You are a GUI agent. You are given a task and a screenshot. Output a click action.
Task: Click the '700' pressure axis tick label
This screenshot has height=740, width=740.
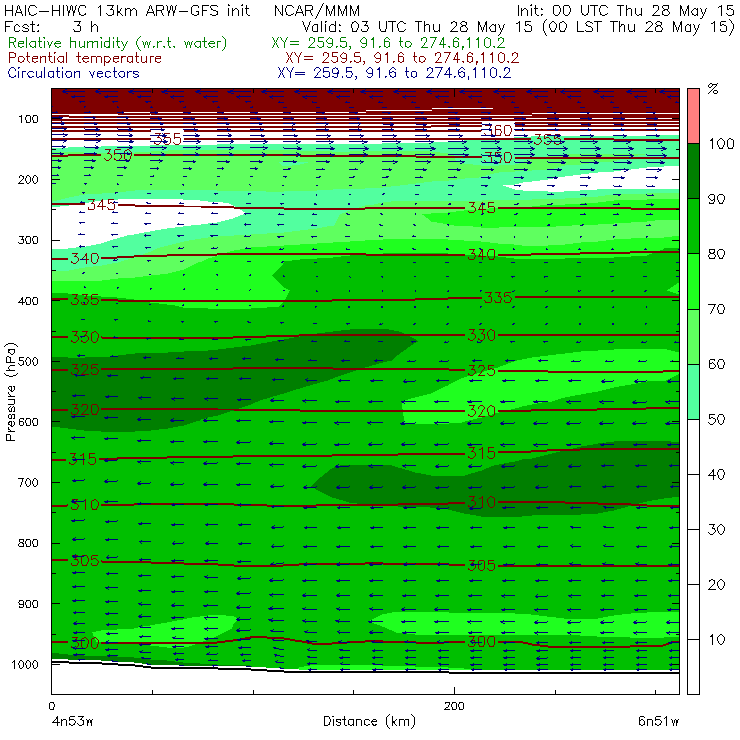coord(28,482)
